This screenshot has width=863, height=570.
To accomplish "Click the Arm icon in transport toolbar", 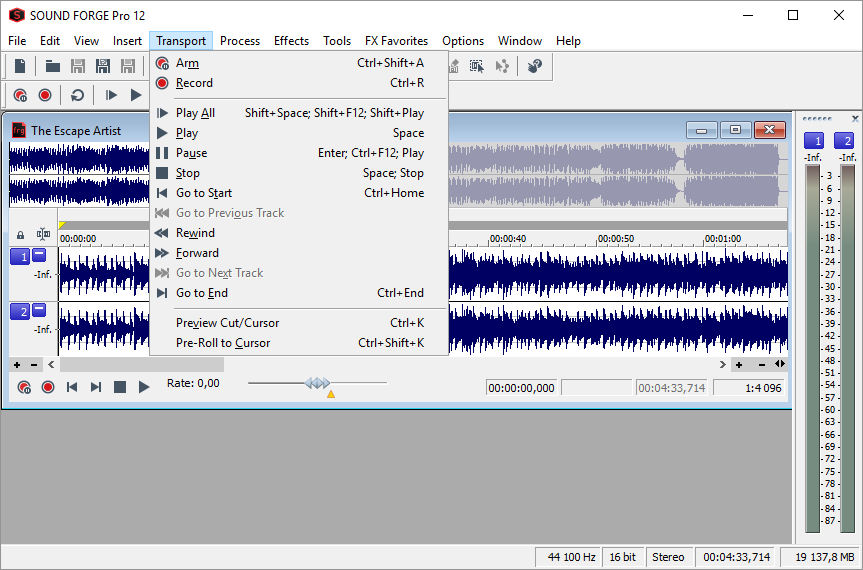I will (x=20, y=95).
